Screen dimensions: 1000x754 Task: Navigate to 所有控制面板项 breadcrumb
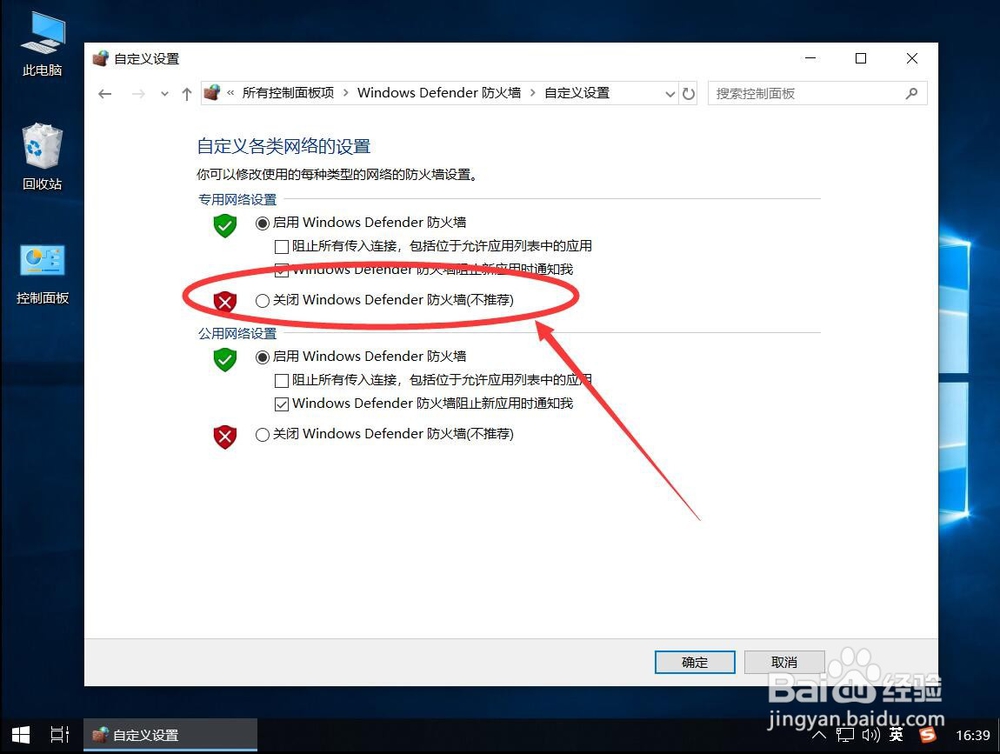tap(288, 93)
